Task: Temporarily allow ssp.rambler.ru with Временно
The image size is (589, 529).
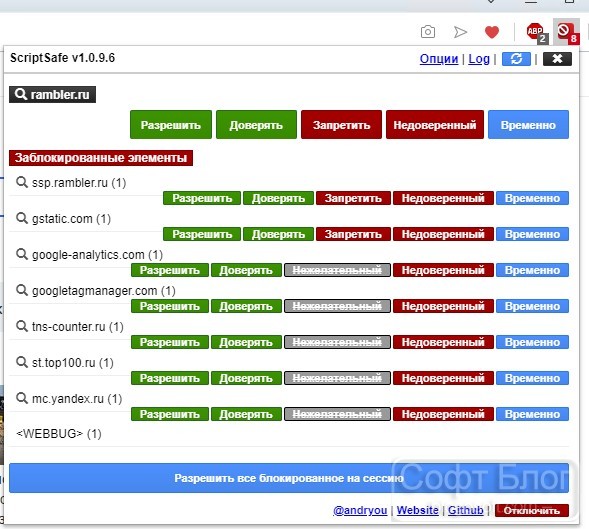Action: point(532,198)
